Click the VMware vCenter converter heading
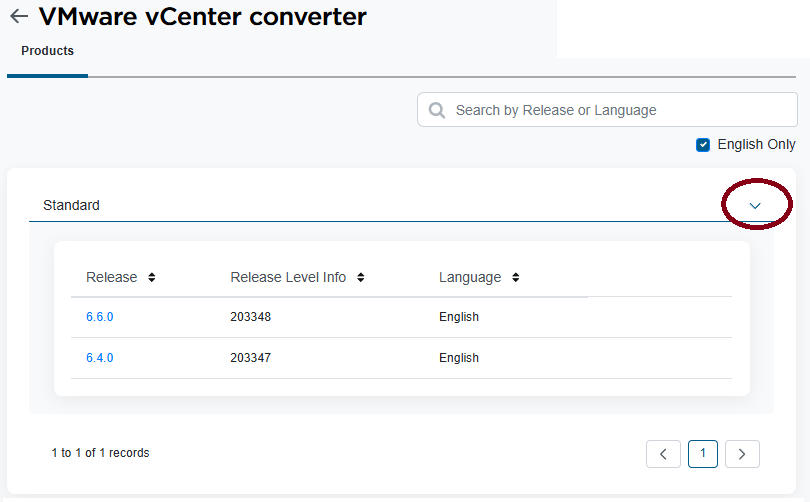Screen dimensions: 810x502 coord(202,17)
